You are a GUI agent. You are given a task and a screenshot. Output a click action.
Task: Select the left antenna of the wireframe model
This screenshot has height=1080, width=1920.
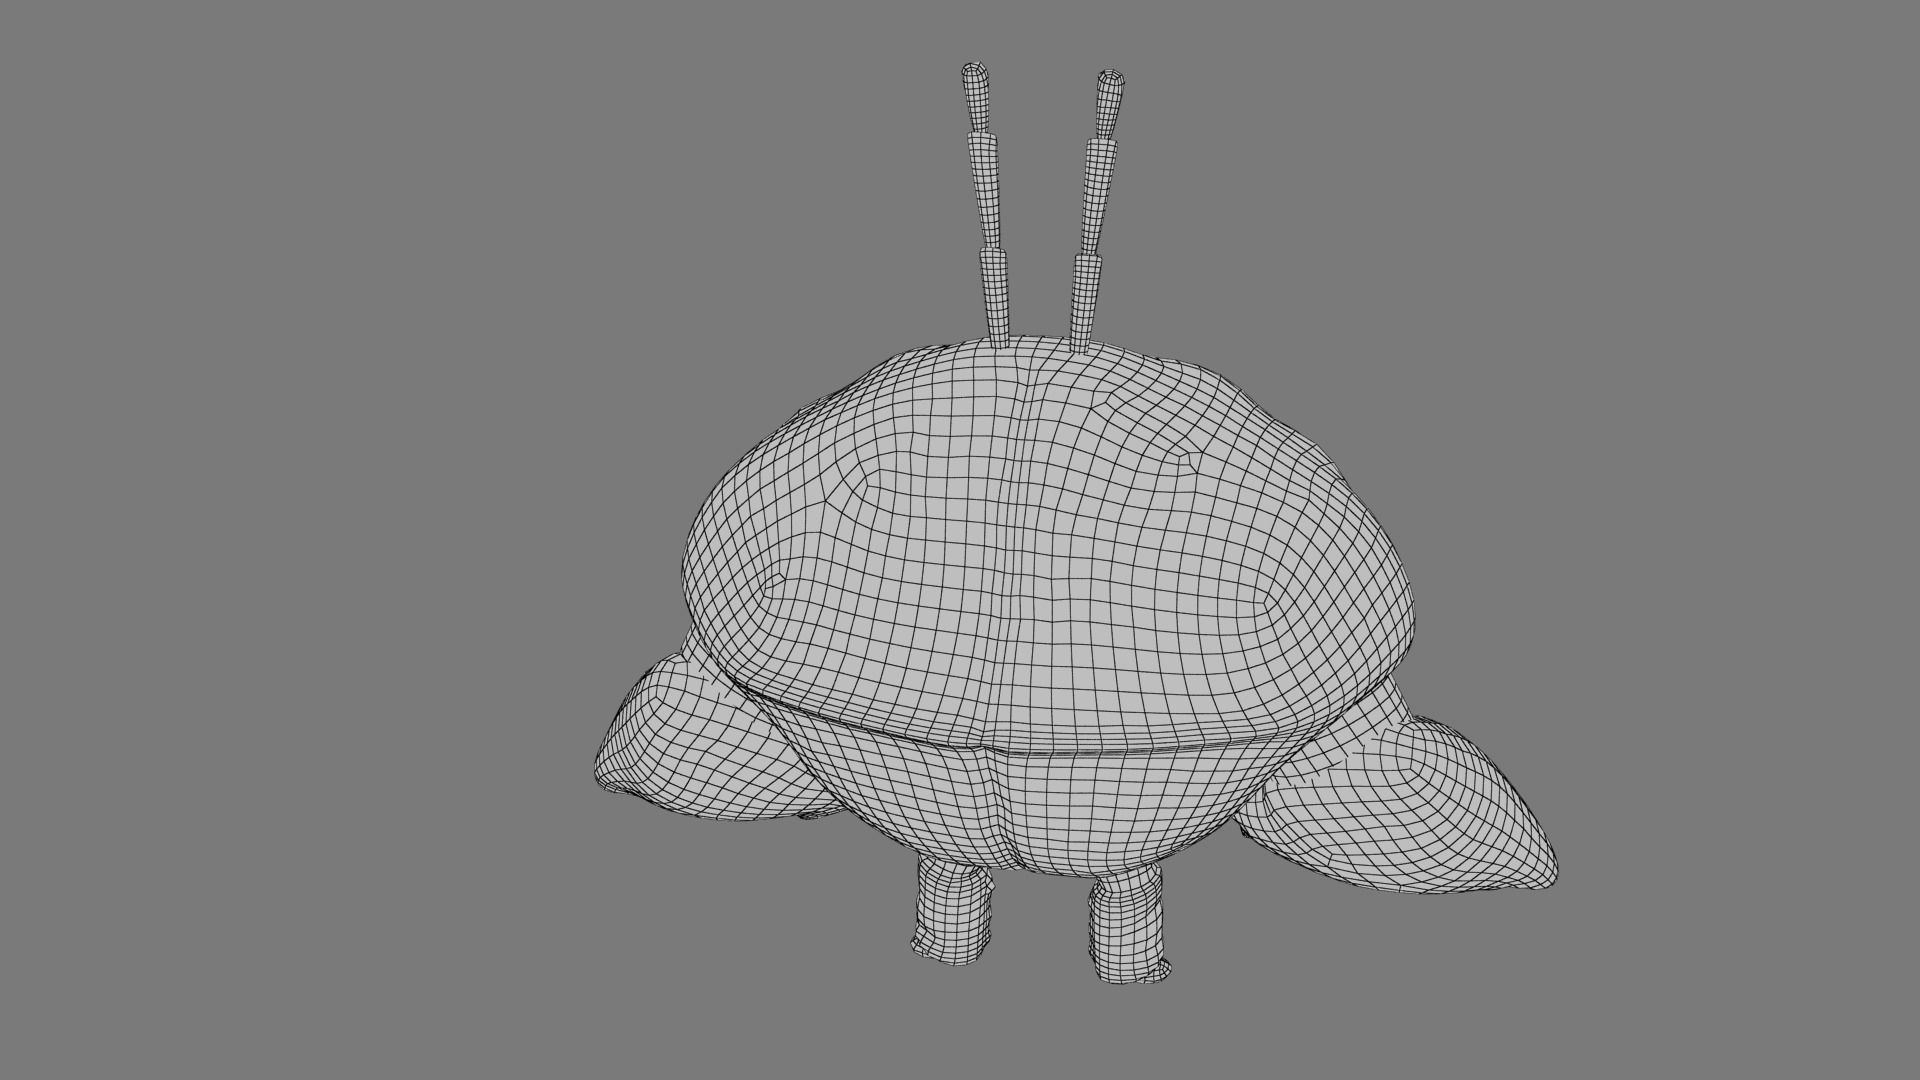(x=985, y=205)
